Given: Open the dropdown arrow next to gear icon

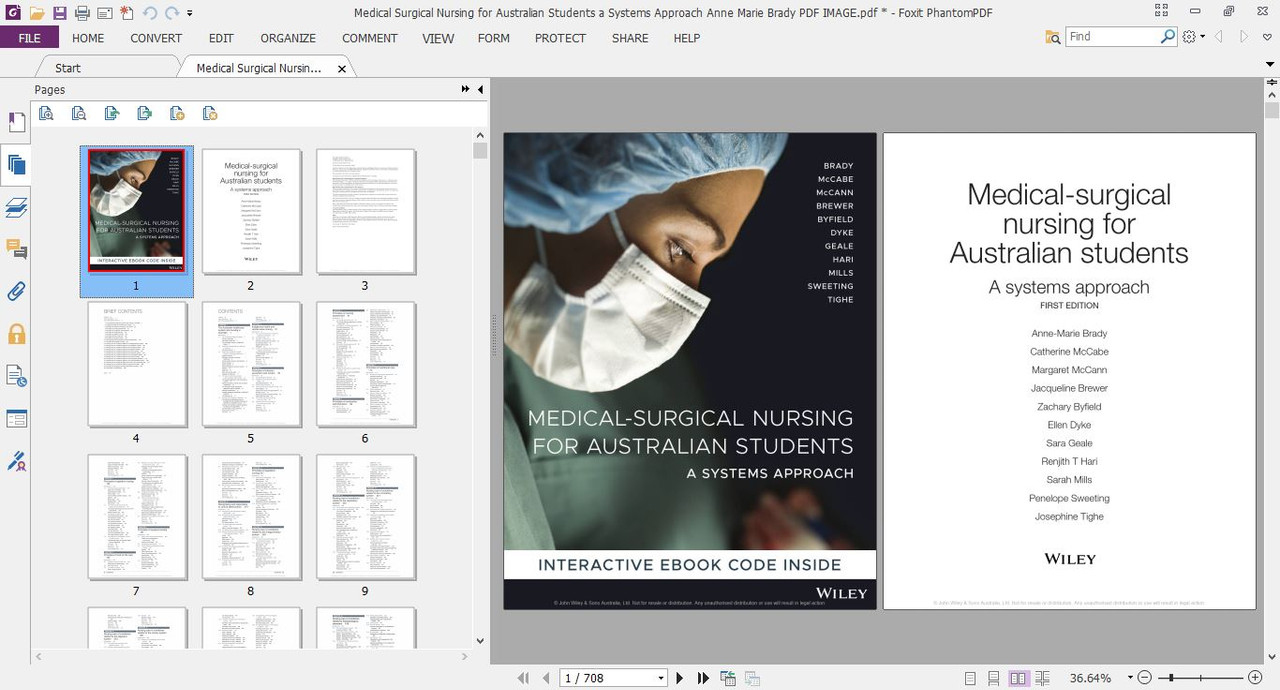Looking at the screenshot, I should pyautogui.click(x=1203, y=37).
